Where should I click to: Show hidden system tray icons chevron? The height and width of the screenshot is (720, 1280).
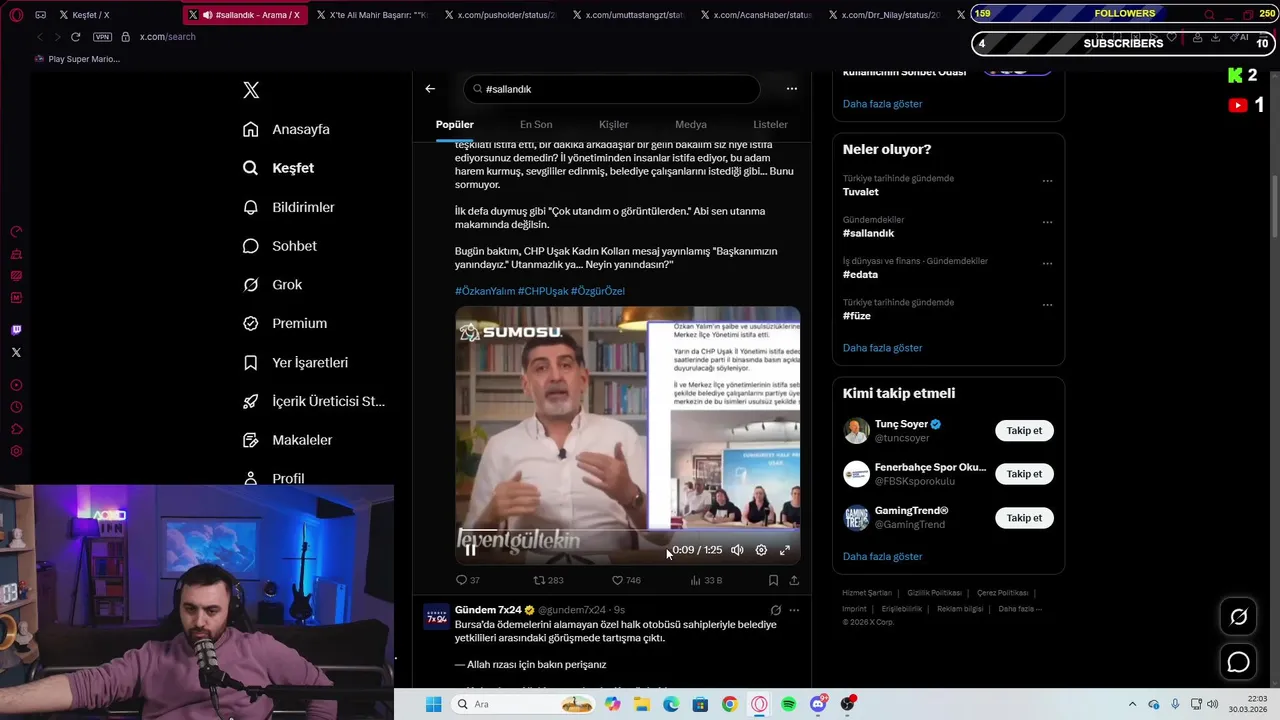click(x=1132, y=704)
